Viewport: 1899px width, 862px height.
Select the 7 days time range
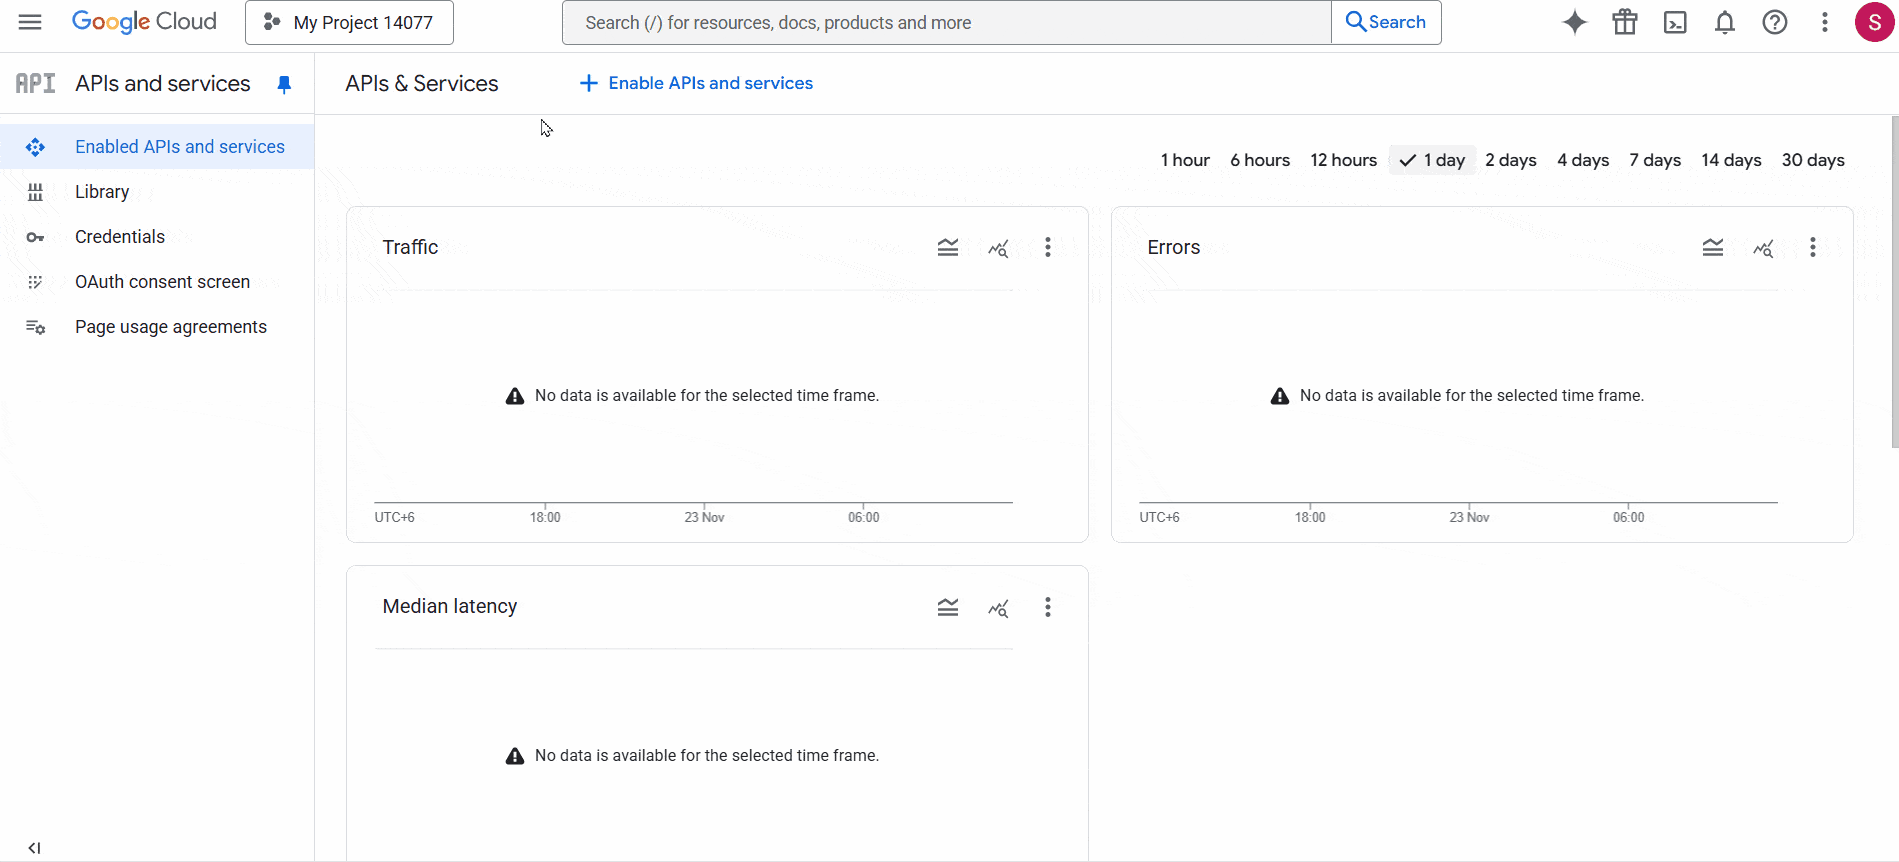(1654, 160)
